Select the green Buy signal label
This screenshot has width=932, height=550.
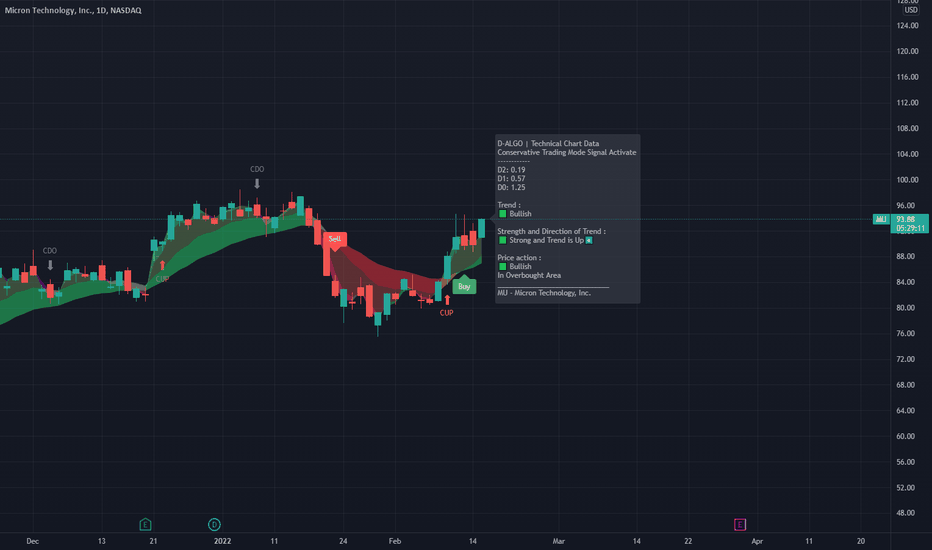(464, 286)
